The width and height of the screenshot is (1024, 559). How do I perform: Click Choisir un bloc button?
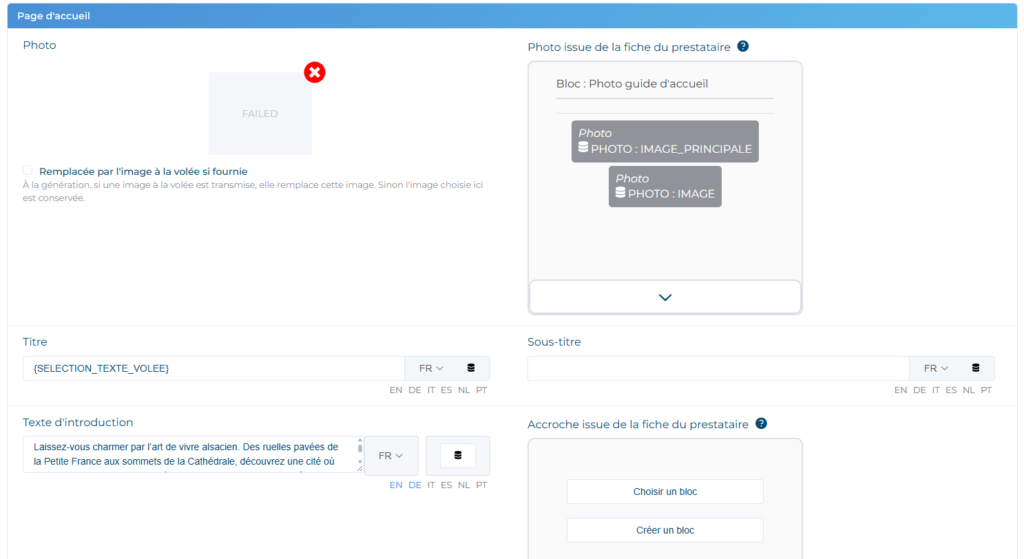tap(665, 492)
